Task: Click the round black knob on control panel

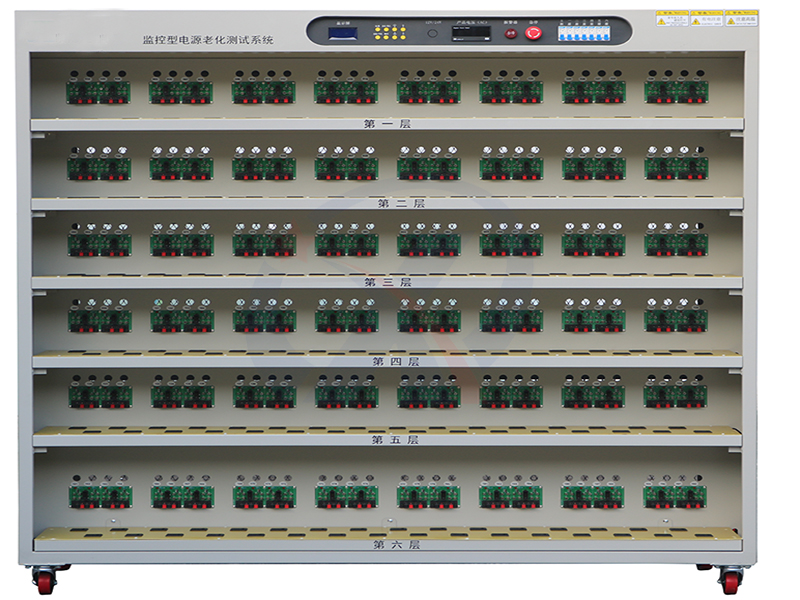Action: tap(432, 33)
